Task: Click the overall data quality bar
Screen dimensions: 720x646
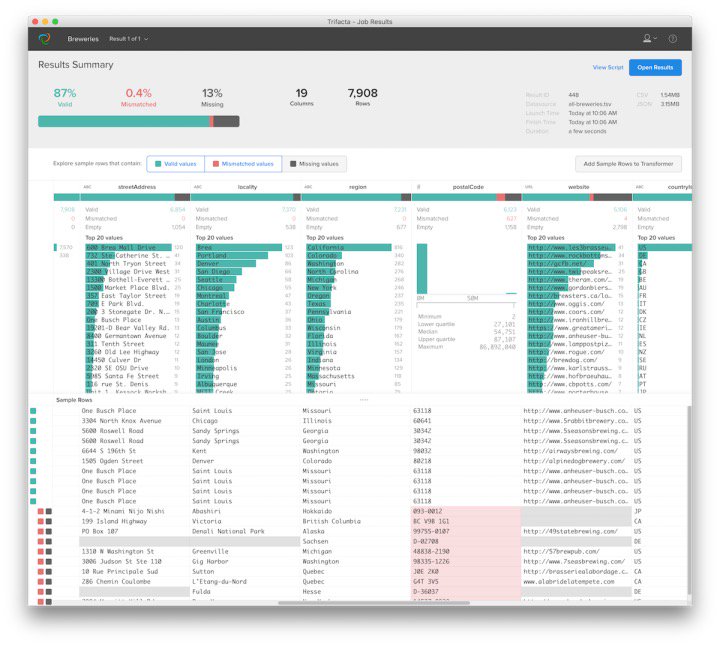Action: point(139,121)
